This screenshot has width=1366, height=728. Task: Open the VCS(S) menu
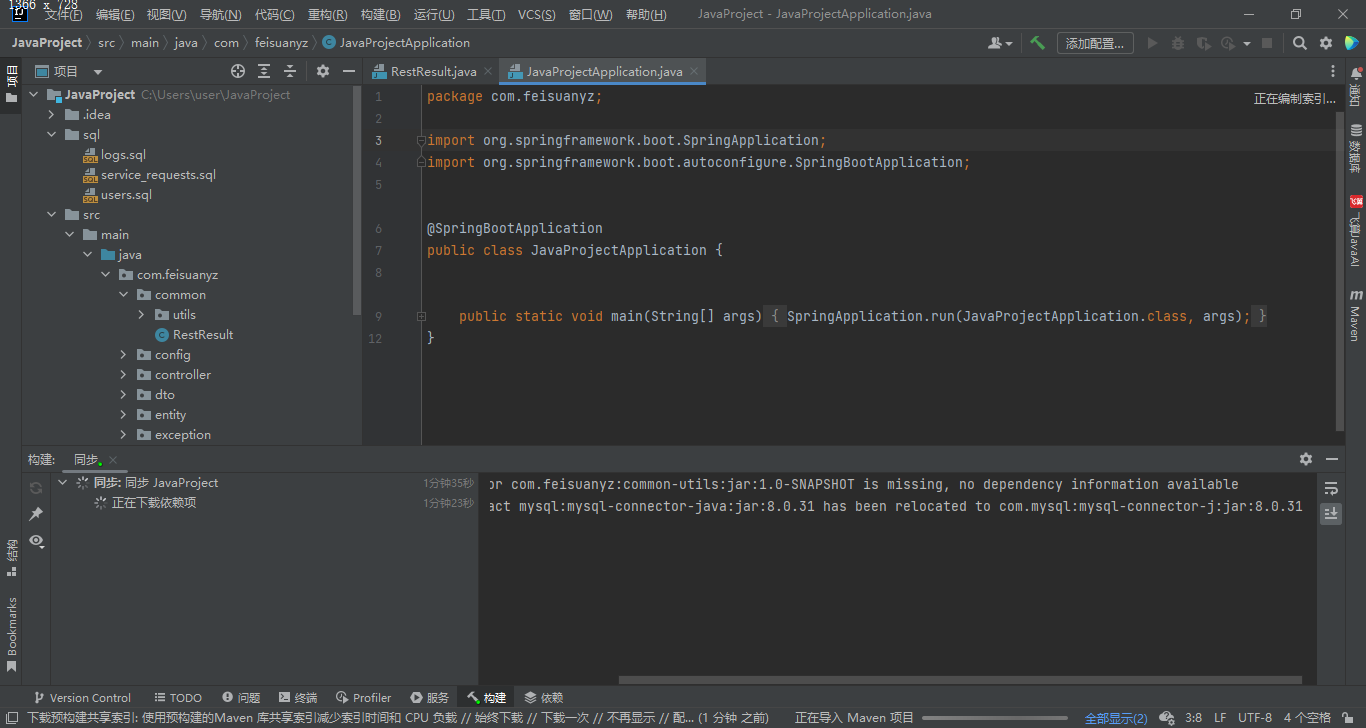point(538,15)
